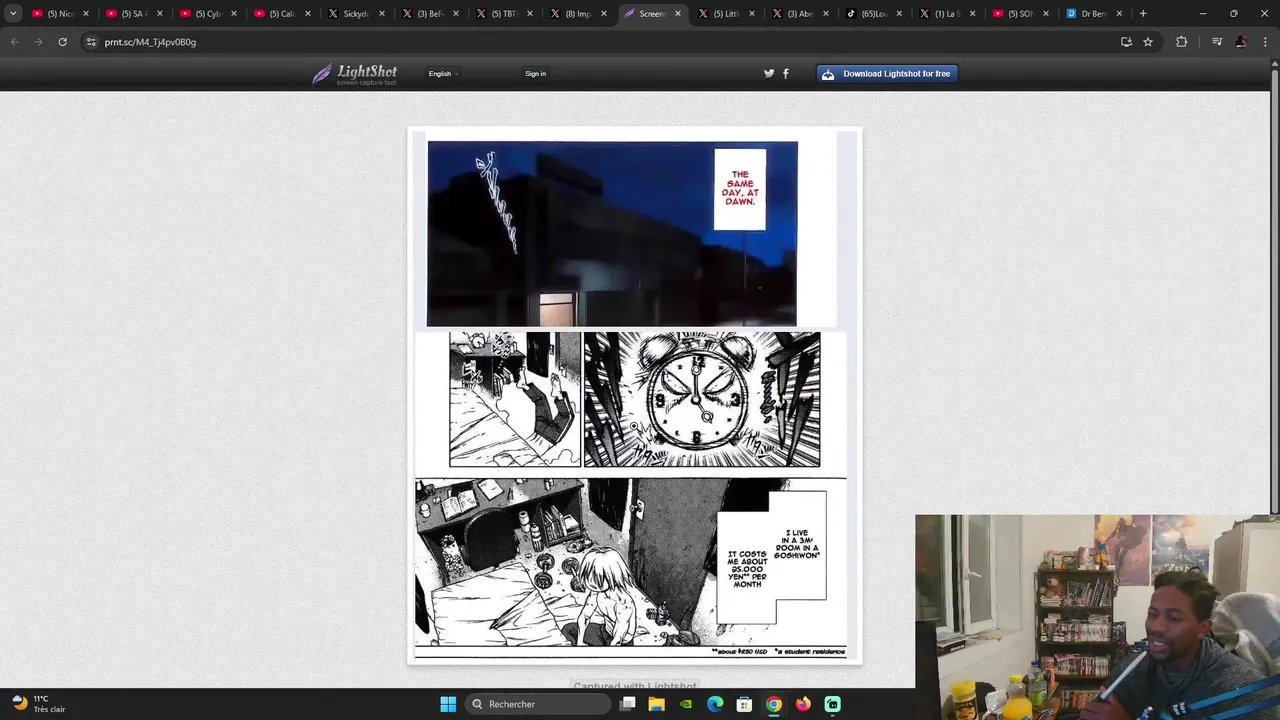Switch to the (5) SOF YouTube tab
This screenshot has height=720, width=1280.
point(1021,14)
